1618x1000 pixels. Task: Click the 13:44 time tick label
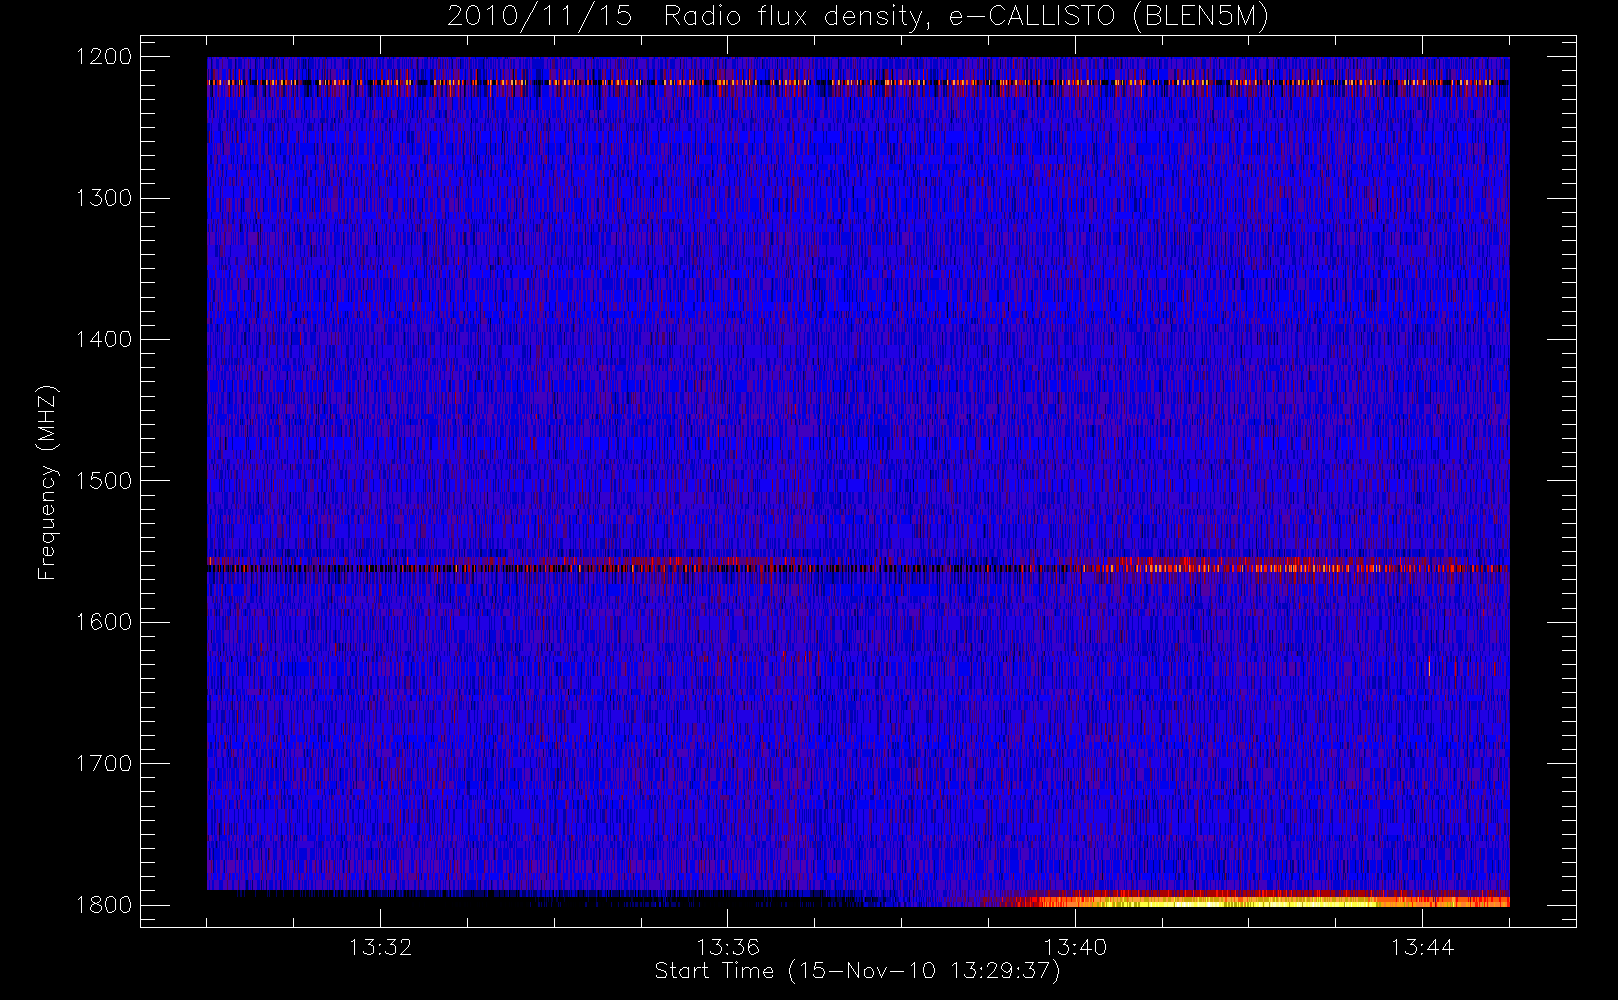click(1422, 947)
